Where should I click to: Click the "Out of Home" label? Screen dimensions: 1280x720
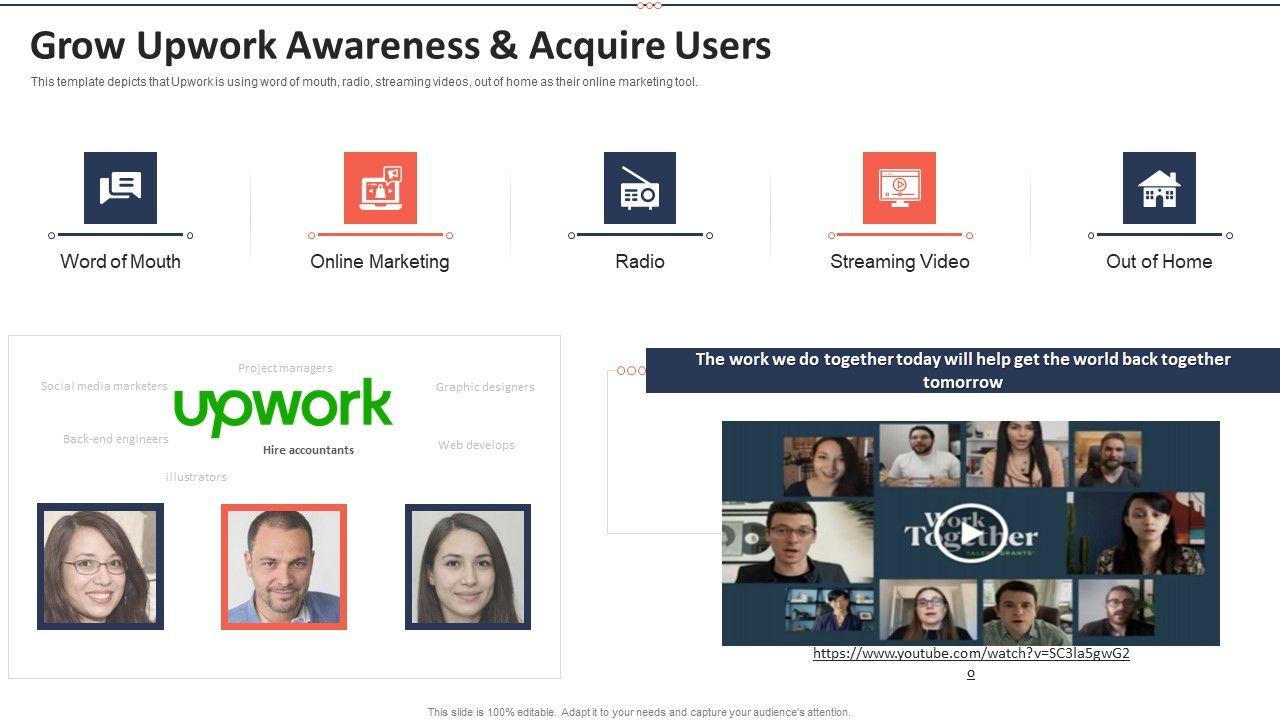(x=1159, y=261)
